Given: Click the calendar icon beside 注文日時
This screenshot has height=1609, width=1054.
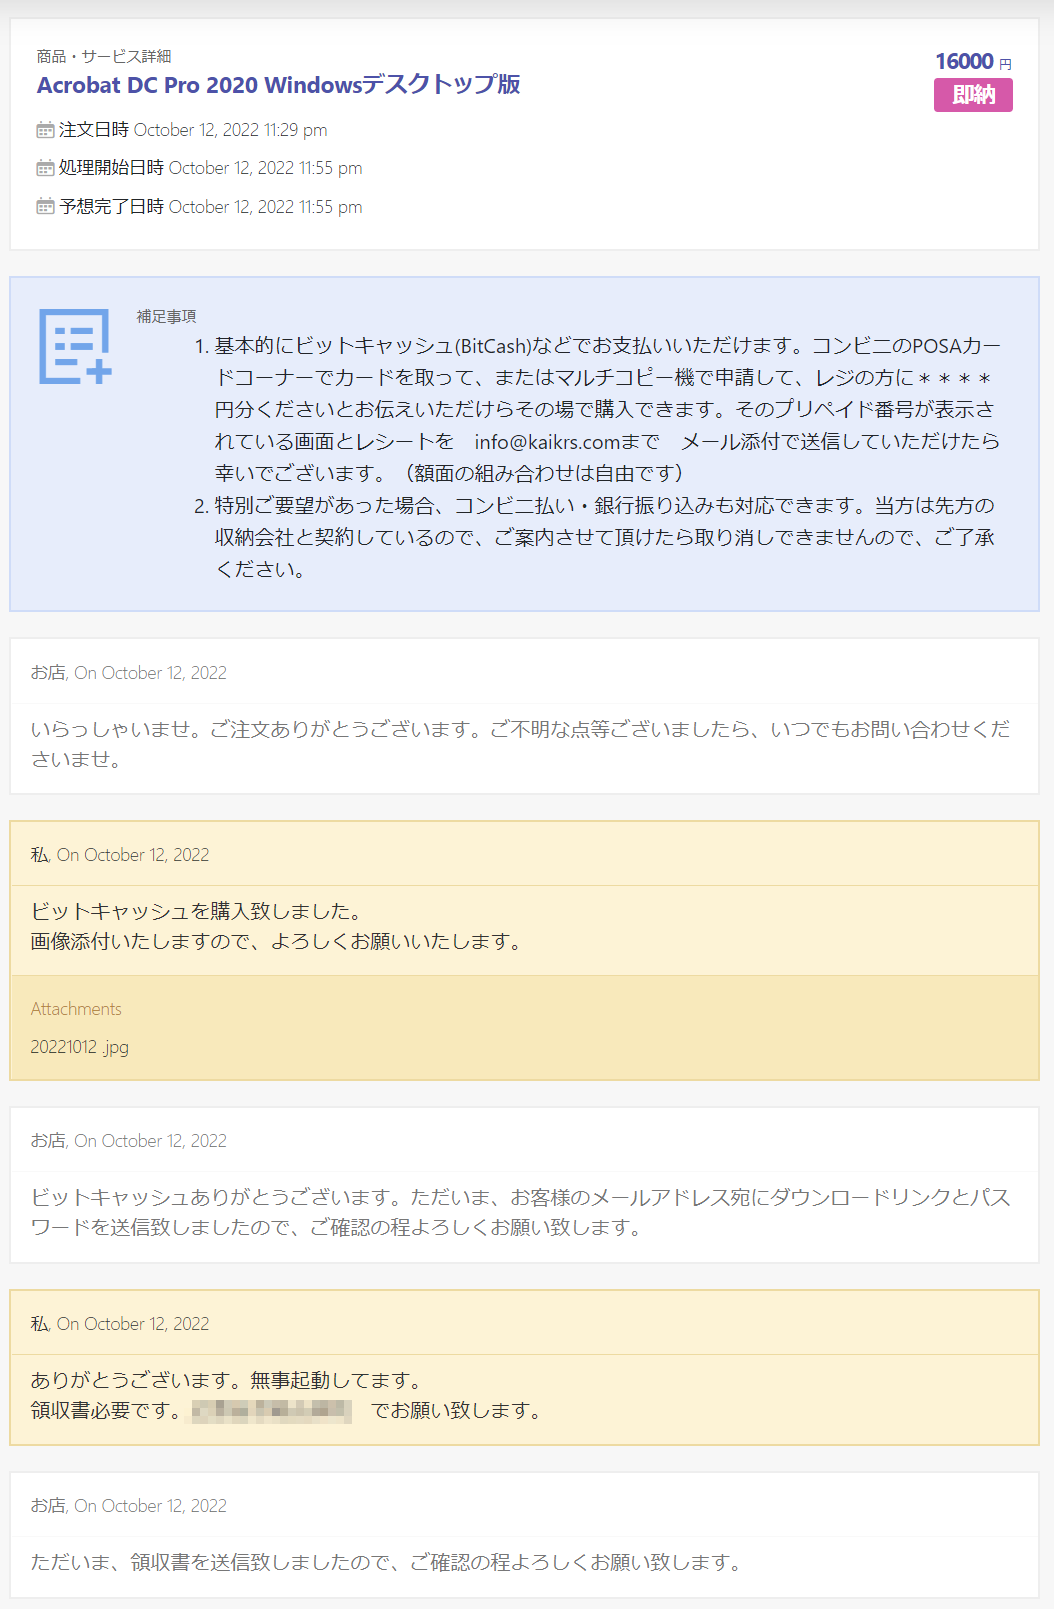Looking at the screenshot, I should [x=45, y=130].
